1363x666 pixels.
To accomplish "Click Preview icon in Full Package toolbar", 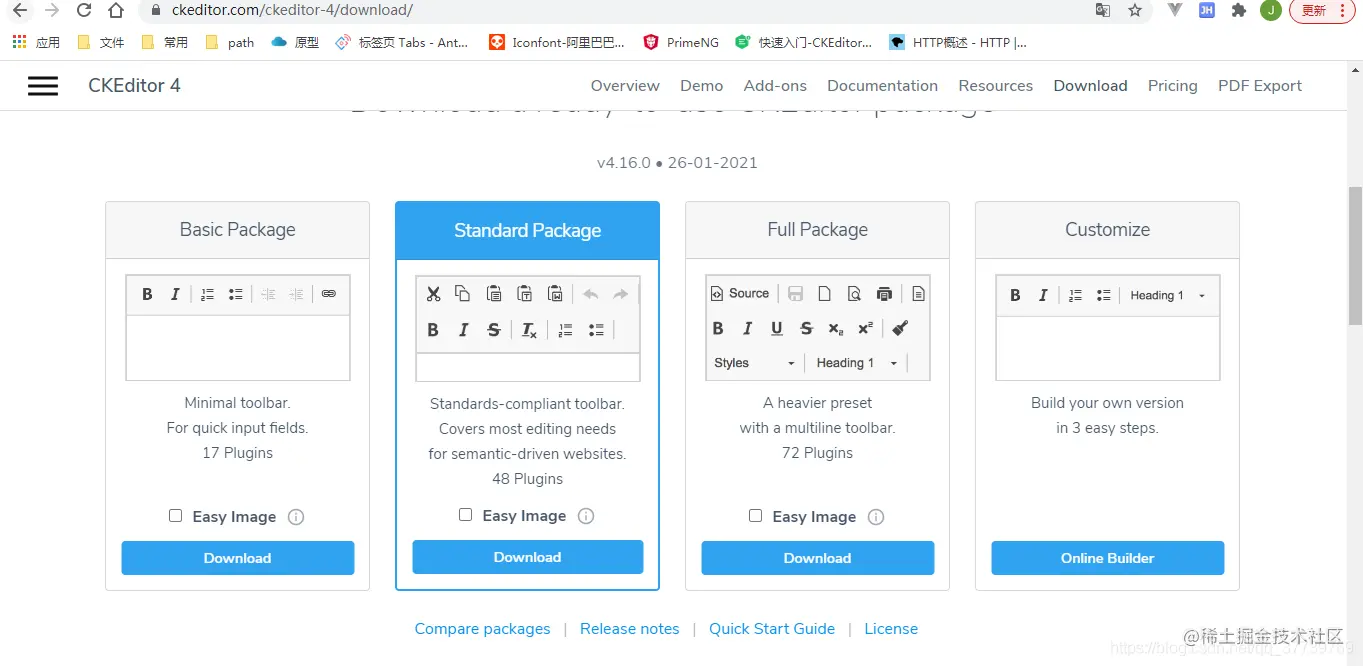I will click(854, 294).
